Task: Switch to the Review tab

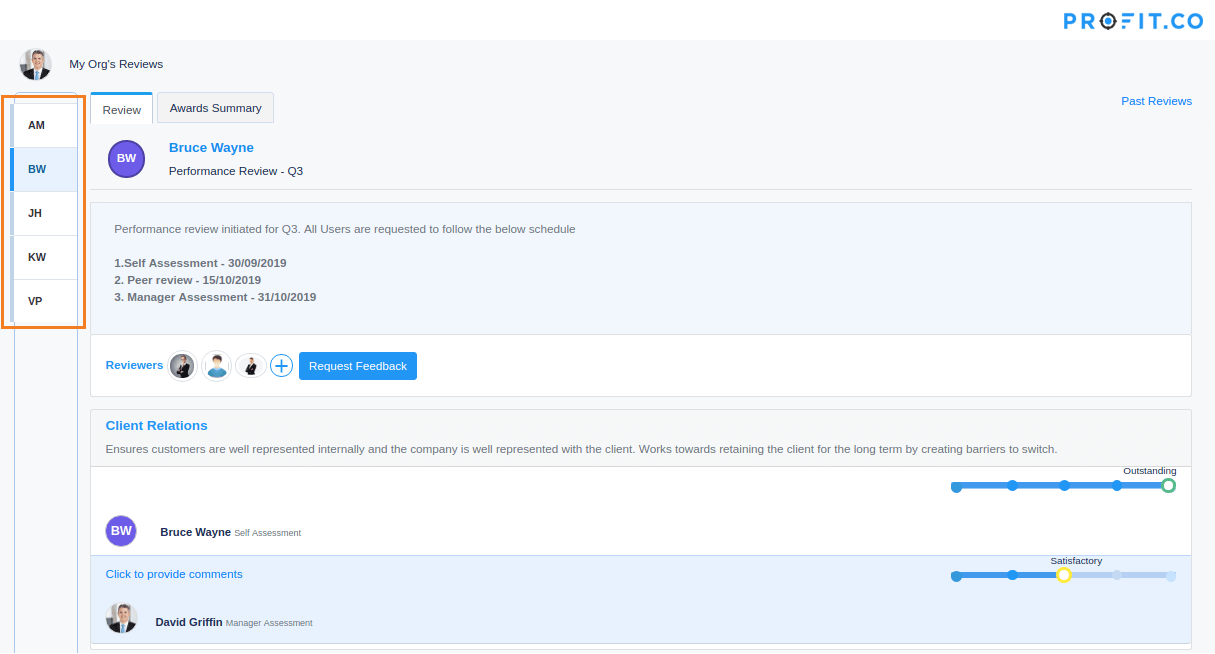Action: coord(122,110)
